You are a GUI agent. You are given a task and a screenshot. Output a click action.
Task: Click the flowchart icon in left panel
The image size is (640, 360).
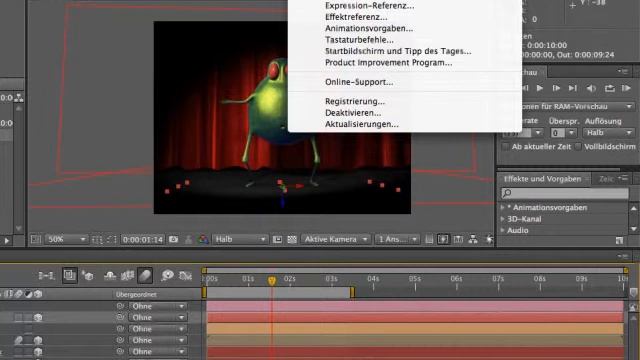19,98
